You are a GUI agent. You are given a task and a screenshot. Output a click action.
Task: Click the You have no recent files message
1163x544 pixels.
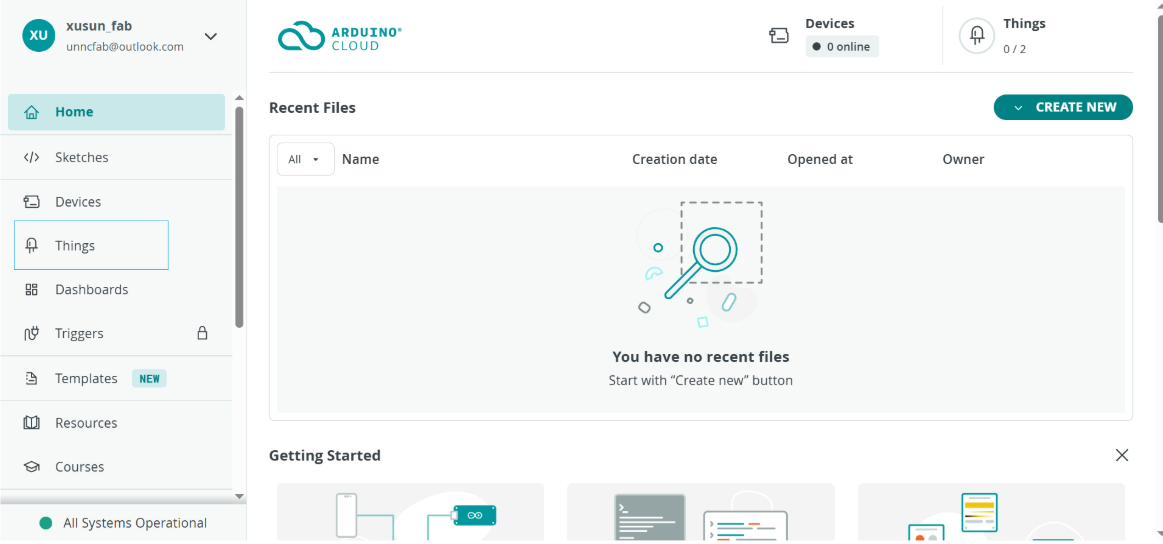[701, 356]
